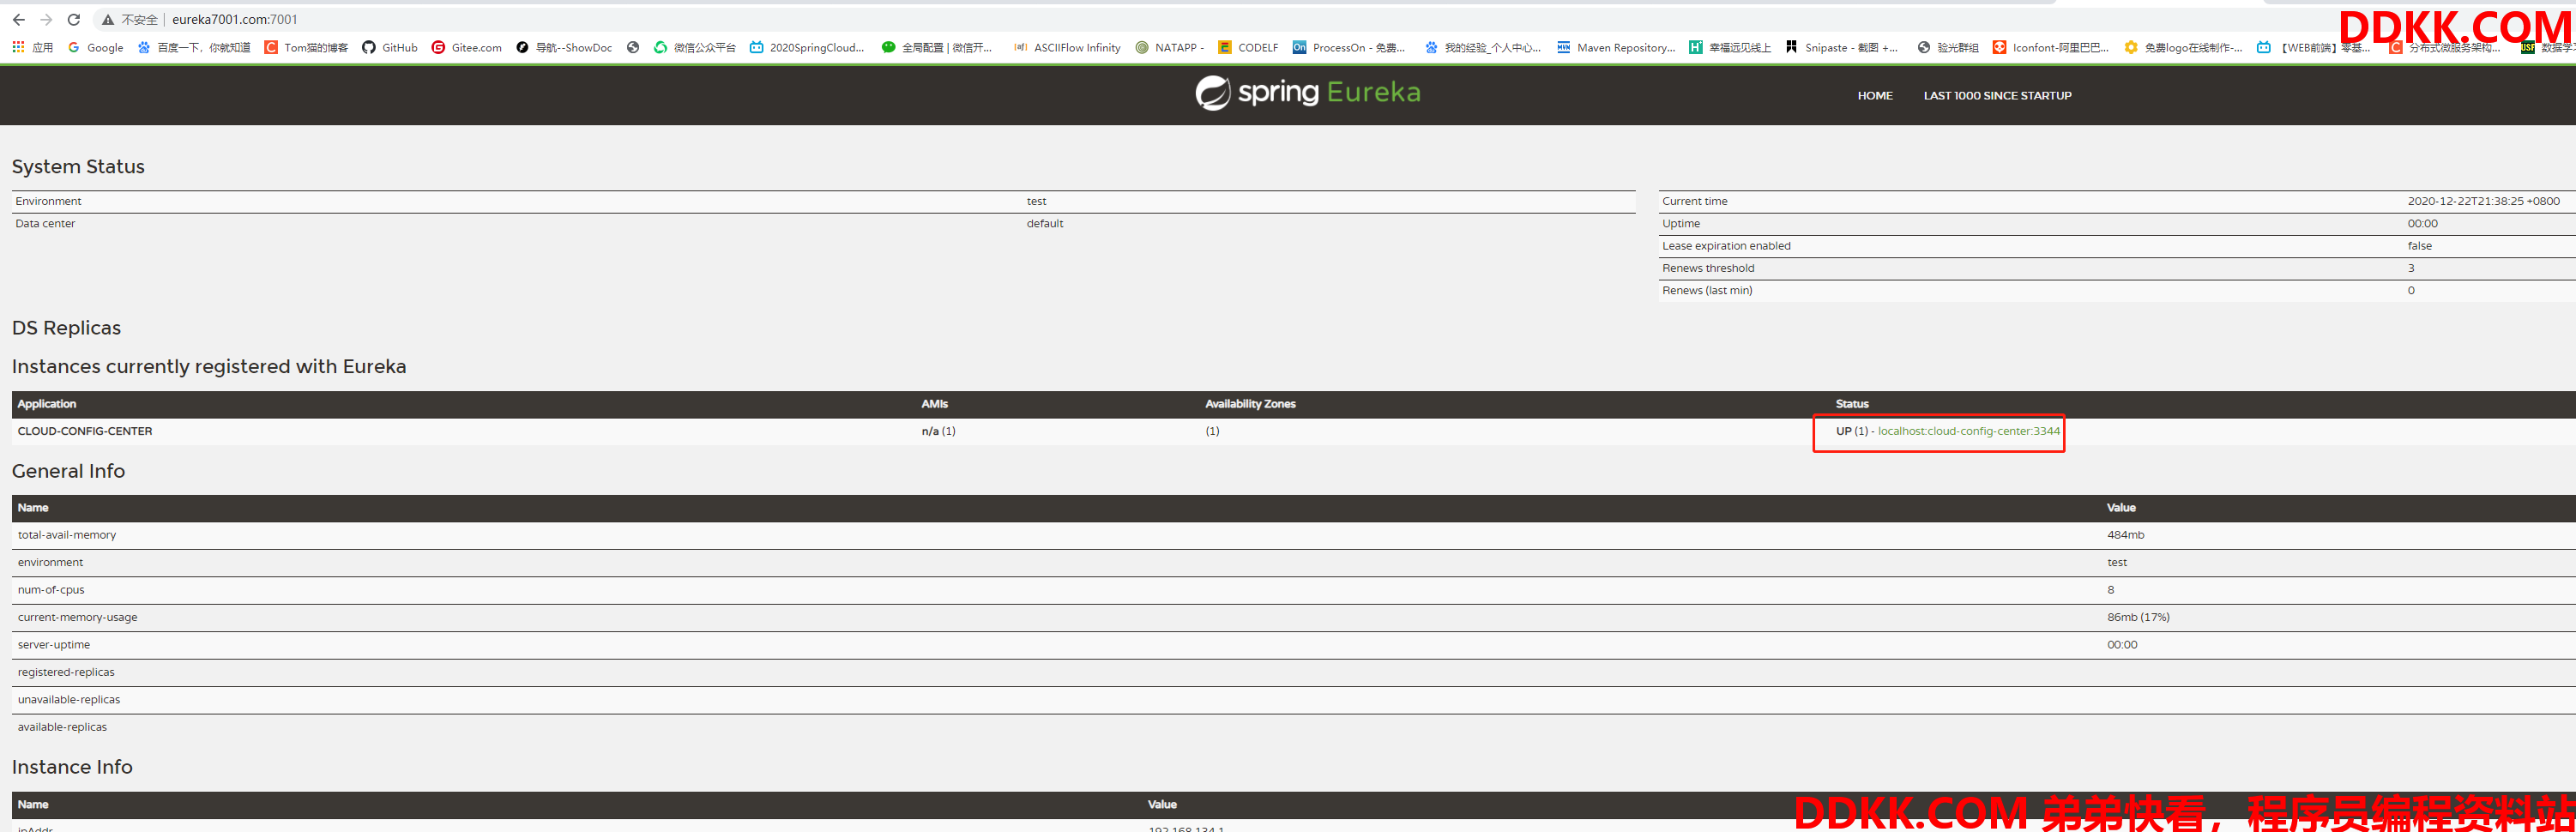2576x832 pixels.
Task: Open the 2020SpringCloud bookmark
Action: 807,47
